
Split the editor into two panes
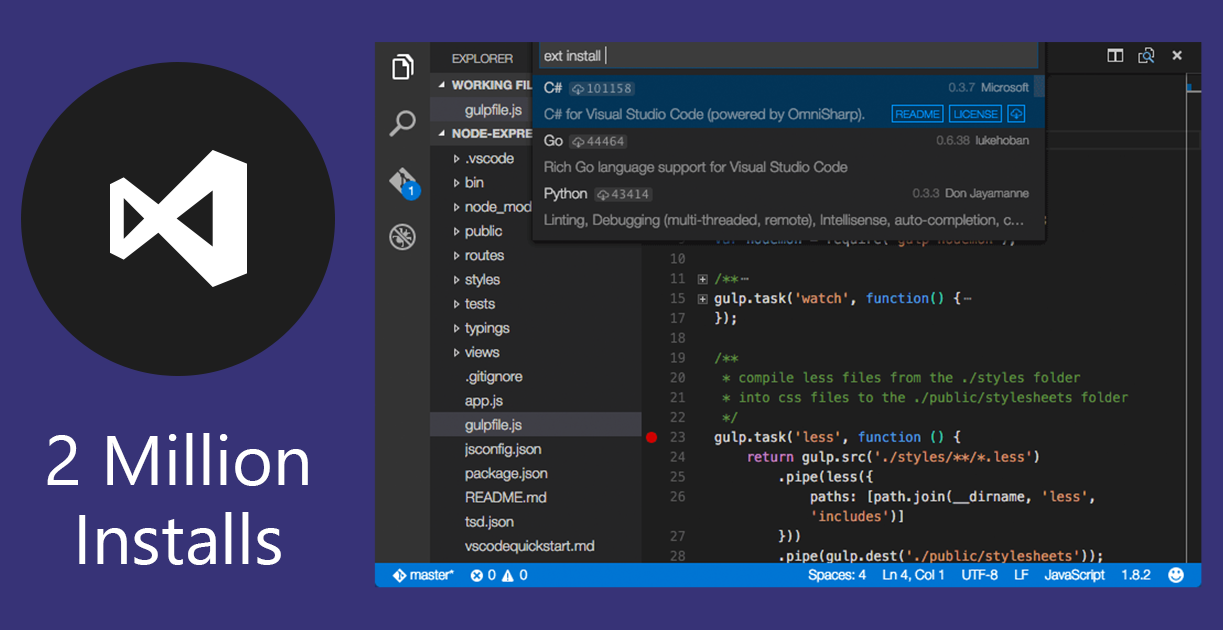(1114, 56)
